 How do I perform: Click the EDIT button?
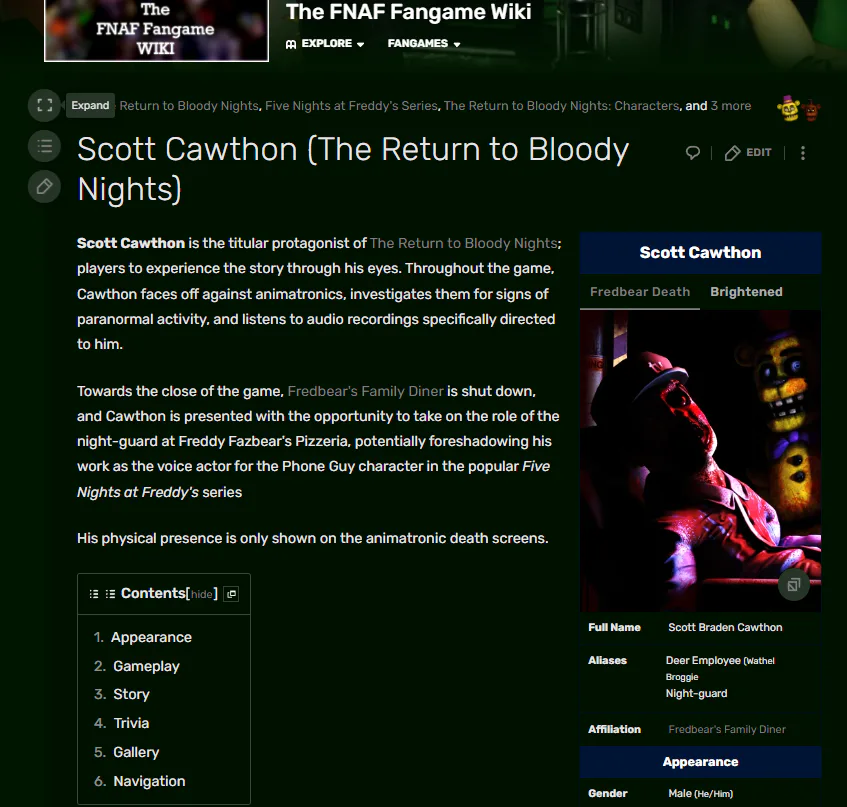748,153
